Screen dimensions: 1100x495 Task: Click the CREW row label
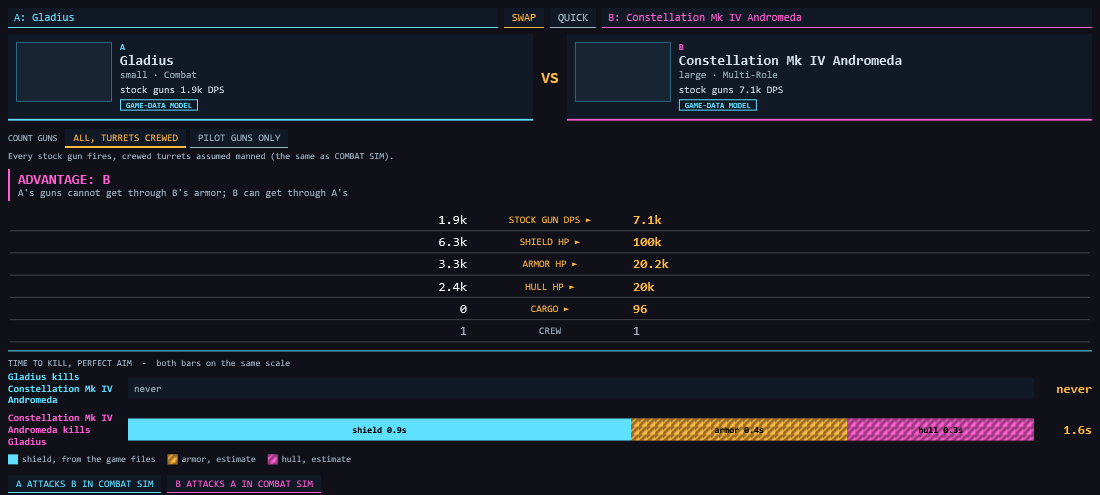click(550, 331)
